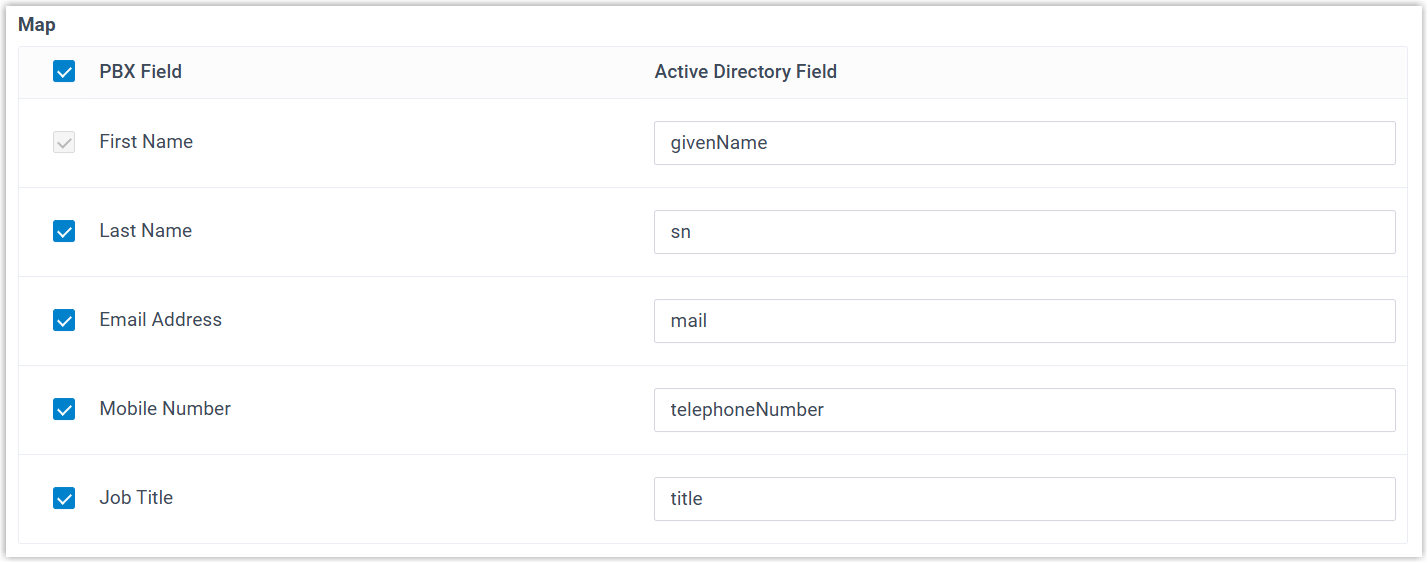Click the disabled First Name checkbox
Image resolution: width=1428 pixels, height=563 pixels.
[x=64, y=143]
